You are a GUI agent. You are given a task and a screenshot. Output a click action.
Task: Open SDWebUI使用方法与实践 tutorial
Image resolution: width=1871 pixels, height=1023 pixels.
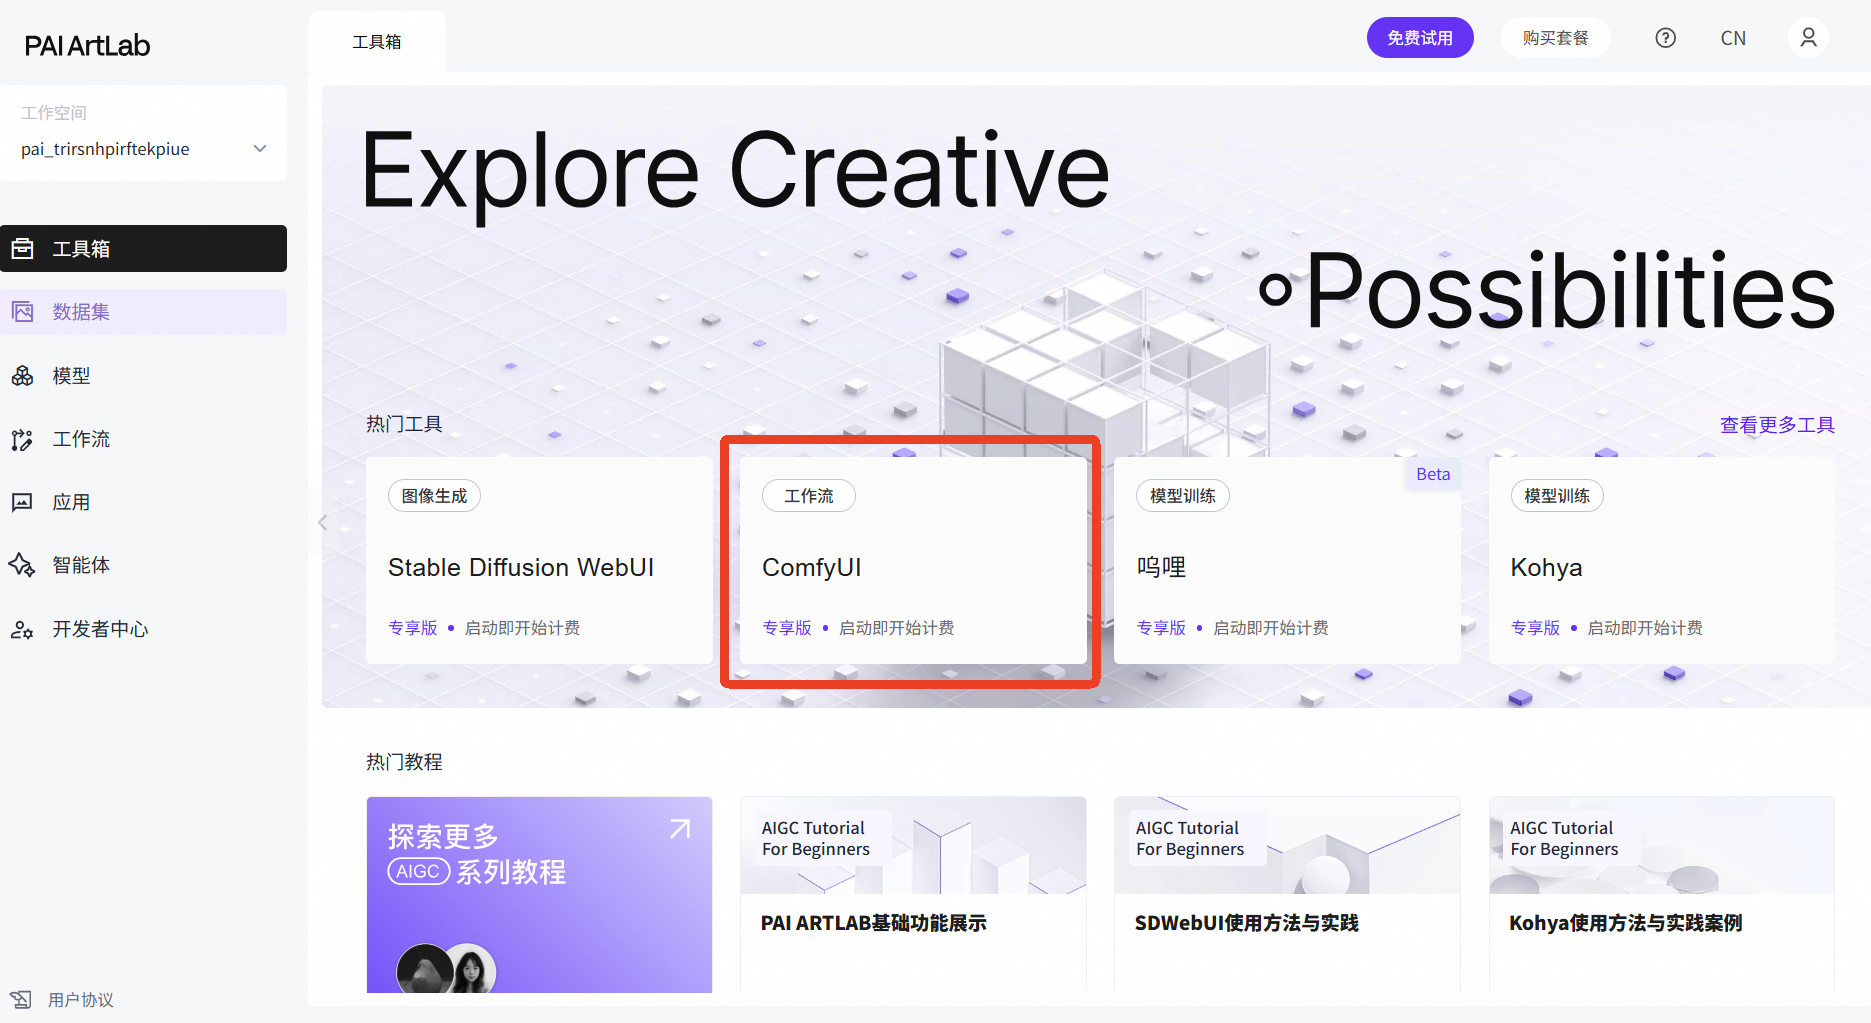tap(1287, 895)
